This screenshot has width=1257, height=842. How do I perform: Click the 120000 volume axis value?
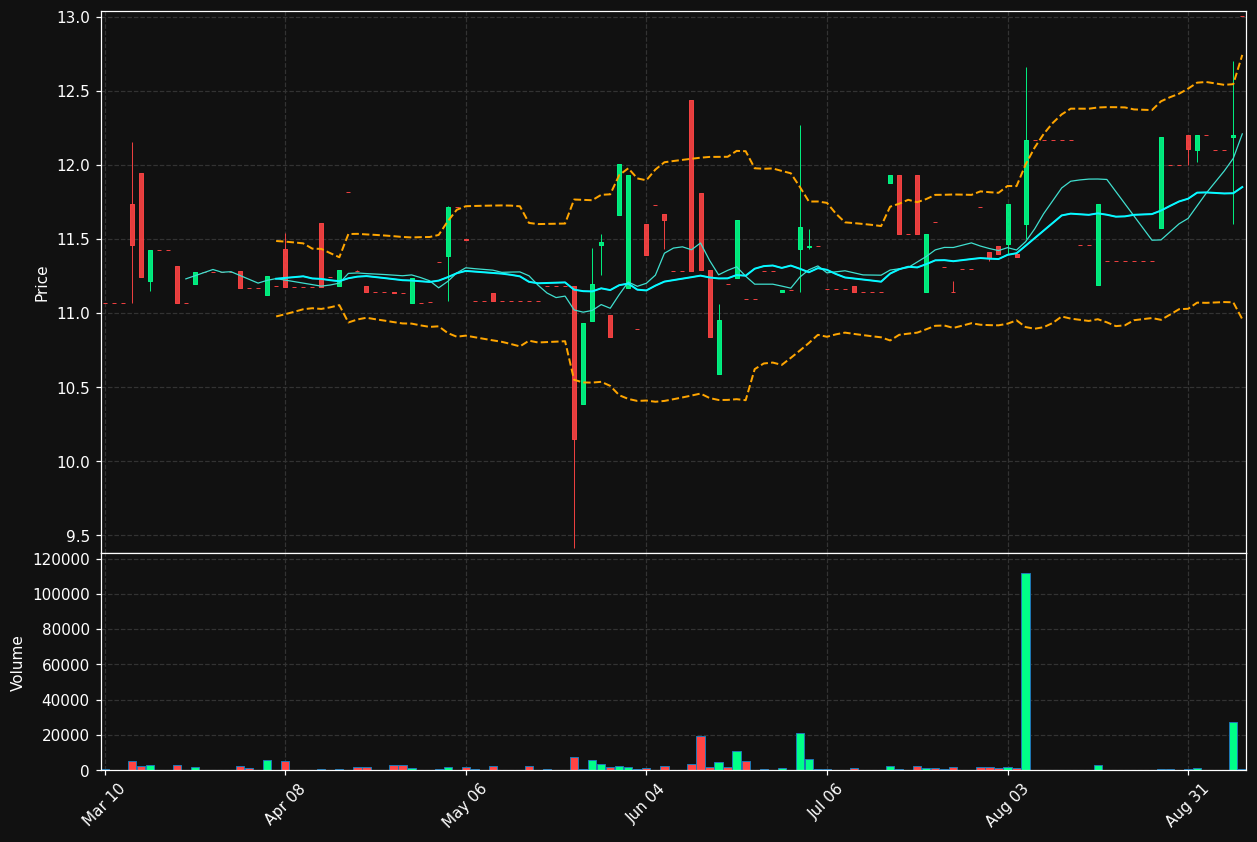63,560
